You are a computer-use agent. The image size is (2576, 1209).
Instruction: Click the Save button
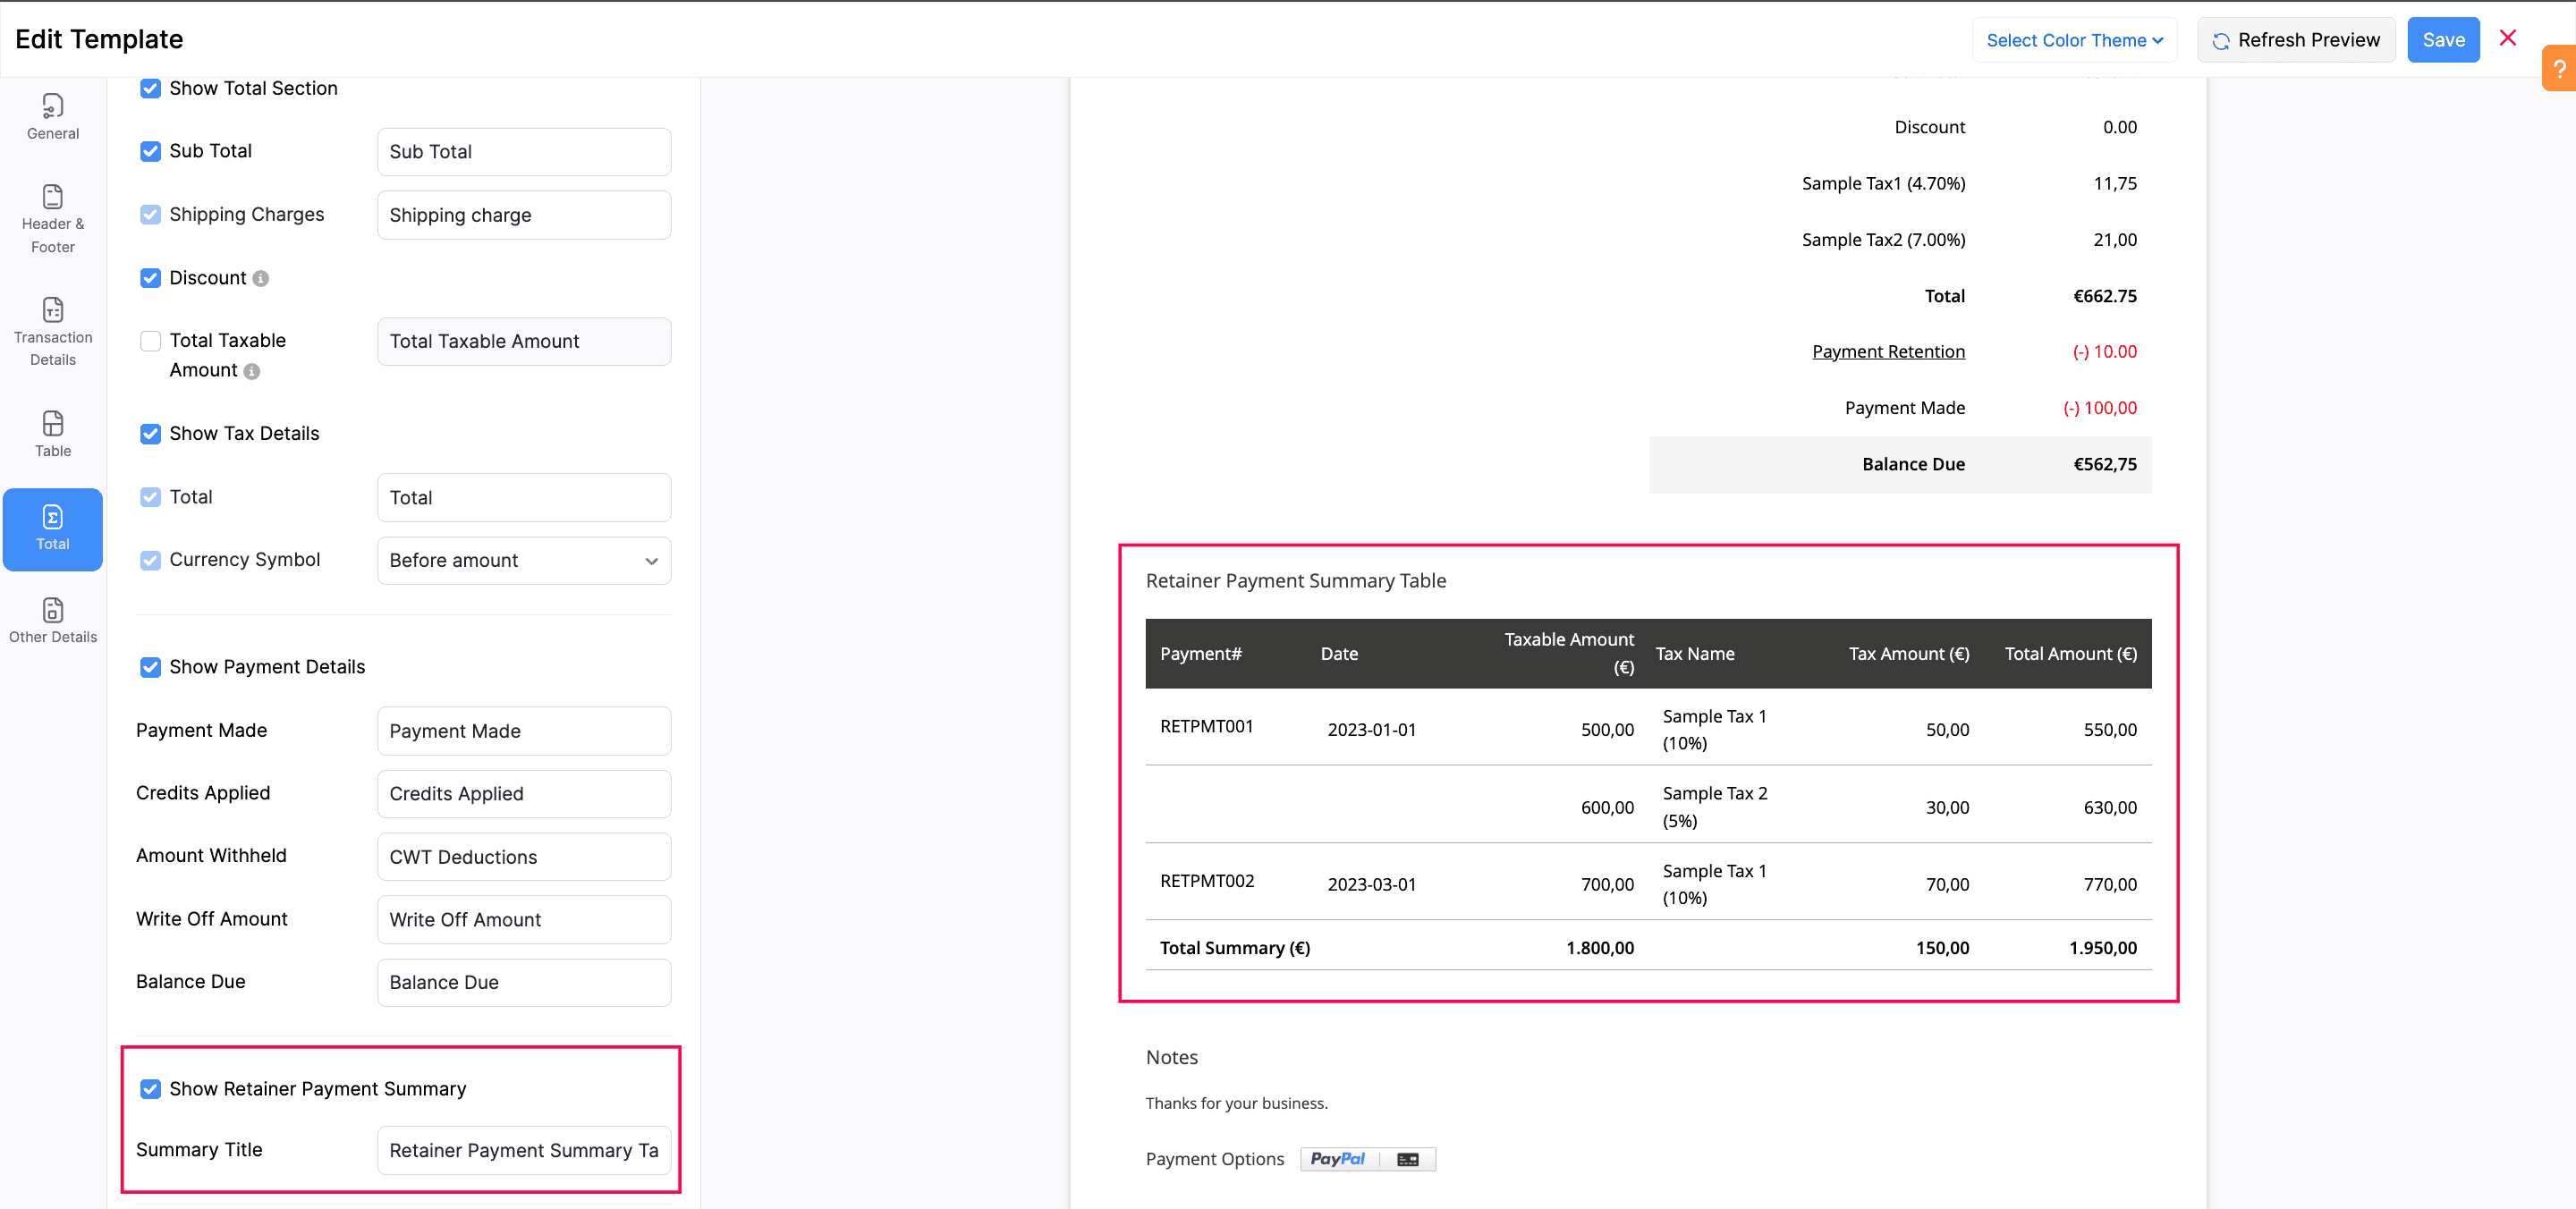[2443, 40]
